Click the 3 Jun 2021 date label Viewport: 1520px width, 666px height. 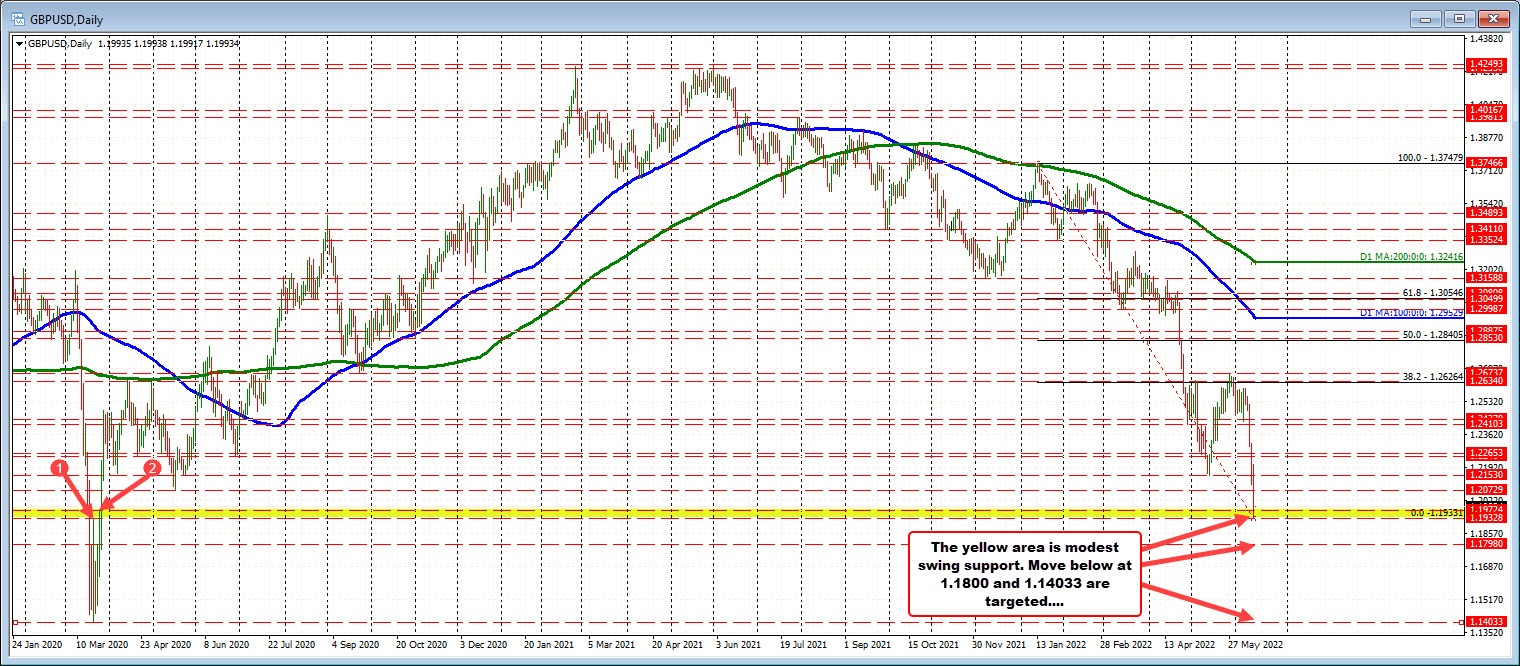click(740, 646)
